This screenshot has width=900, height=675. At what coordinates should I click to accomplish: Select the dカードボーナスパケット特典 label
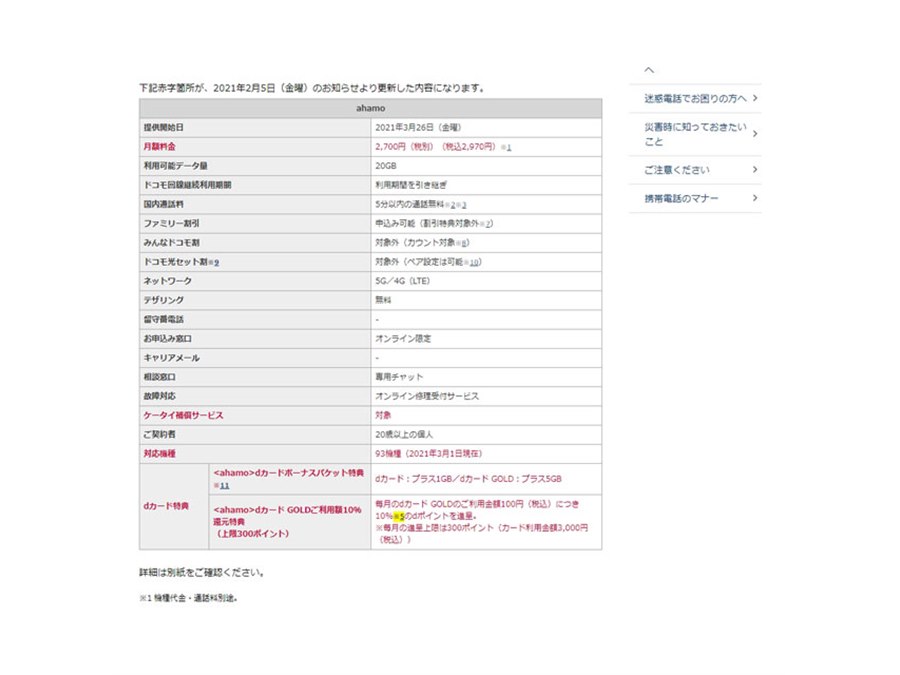[x=289, y=473]
